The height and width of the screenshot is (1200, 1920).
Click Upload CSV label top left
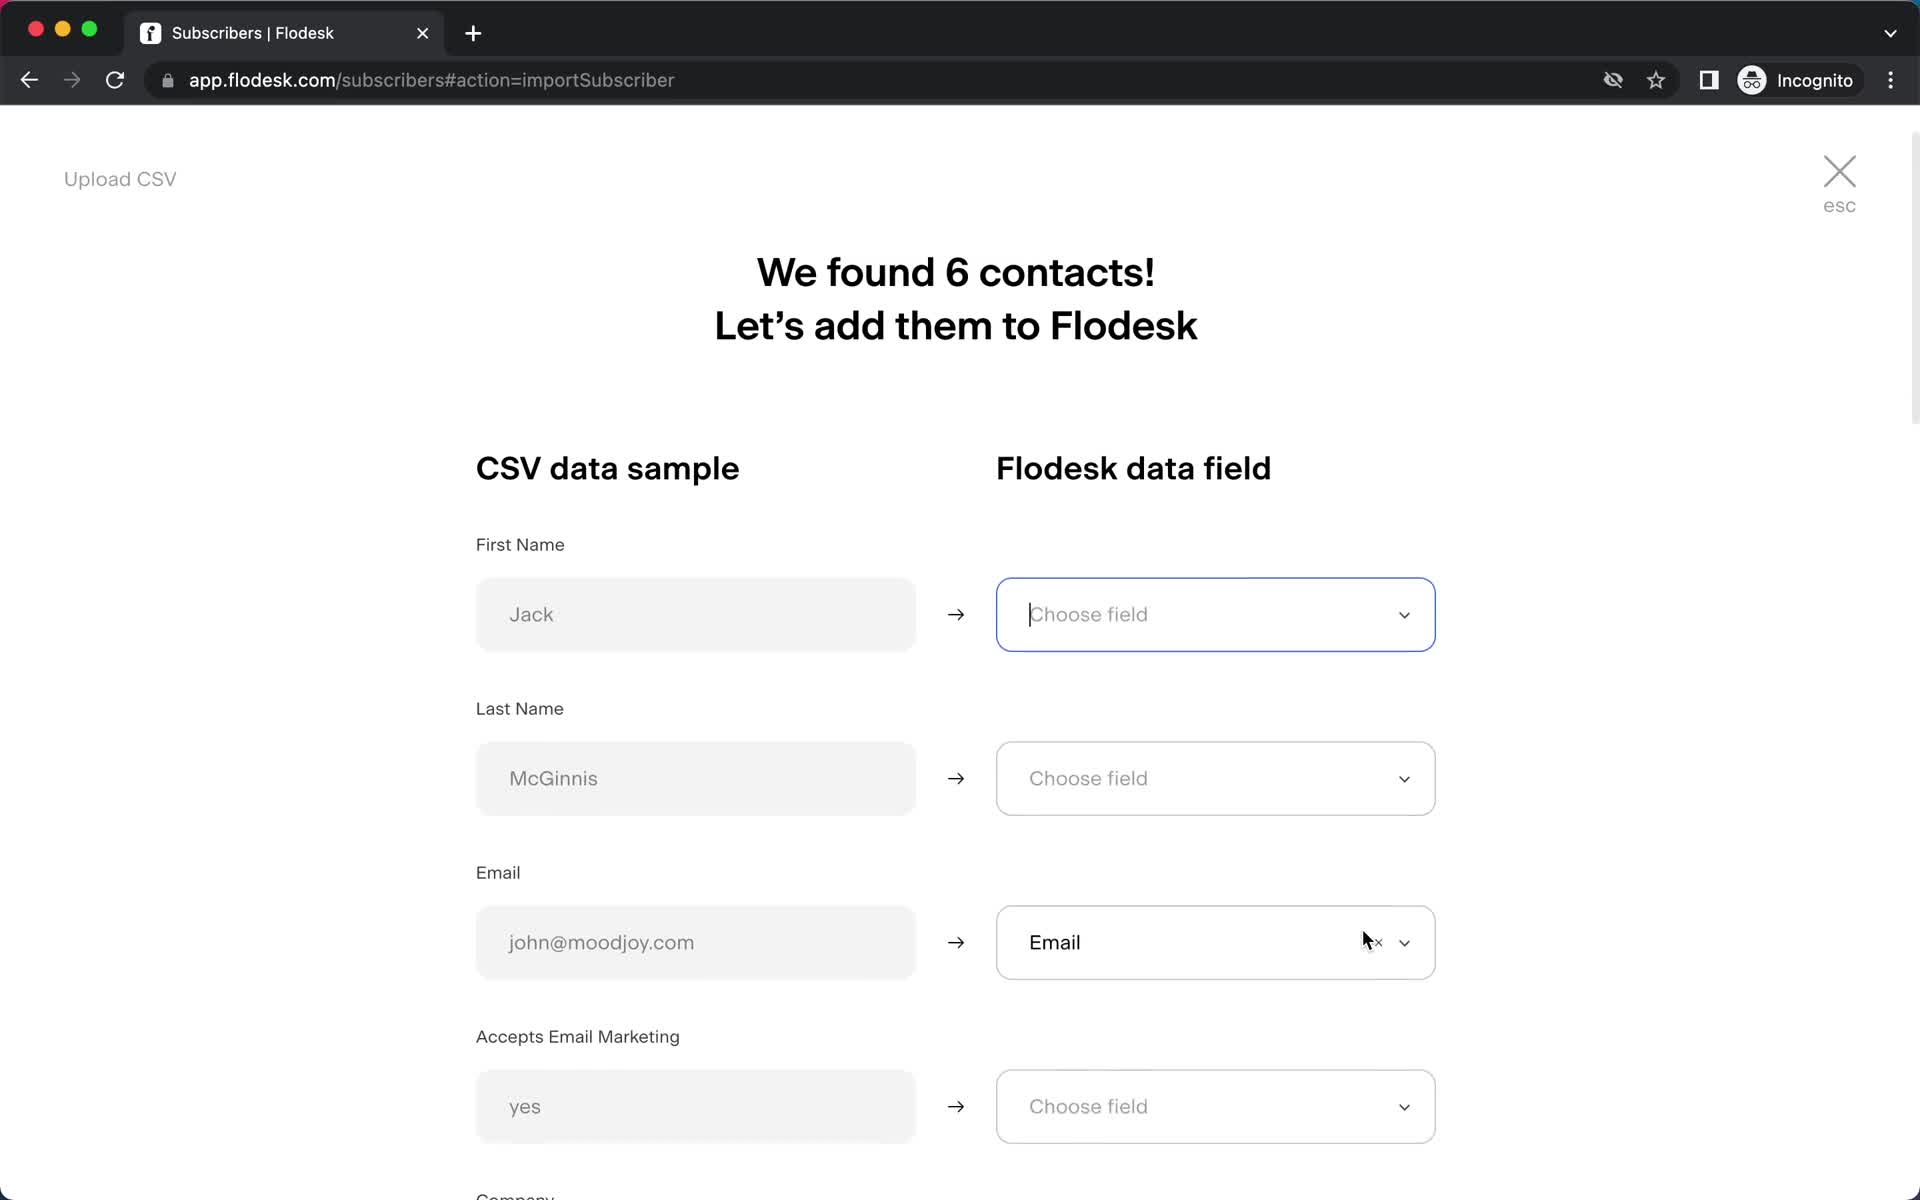coord(120,178)
